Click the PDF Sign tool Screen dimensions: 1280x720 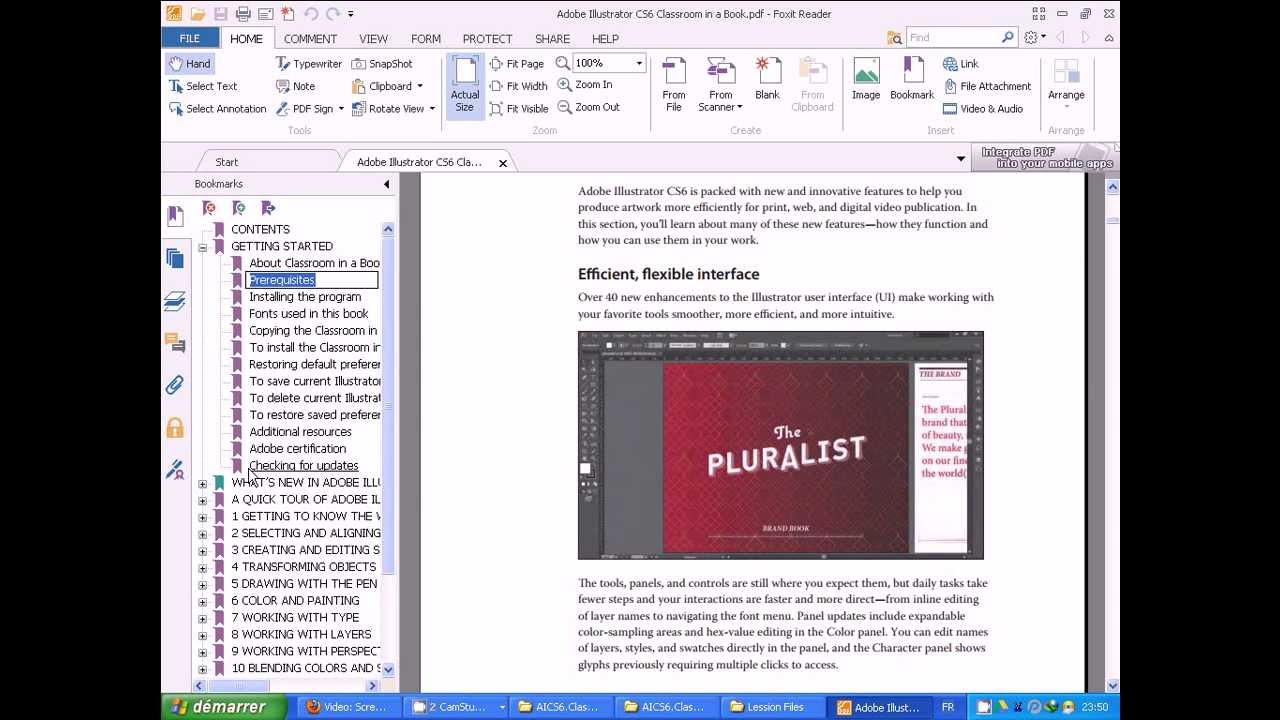pos(304,109)
